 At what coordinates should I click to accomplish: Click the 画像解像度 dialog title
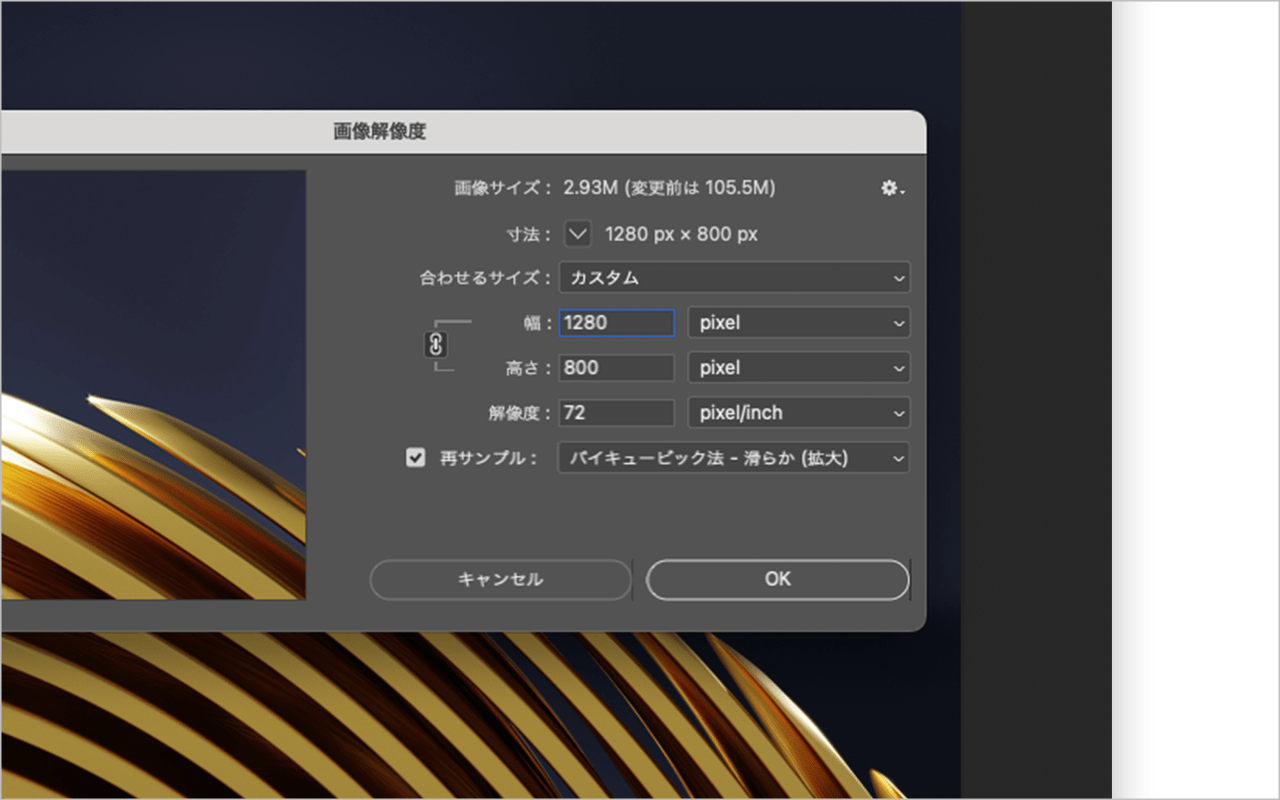pos(380,131)
